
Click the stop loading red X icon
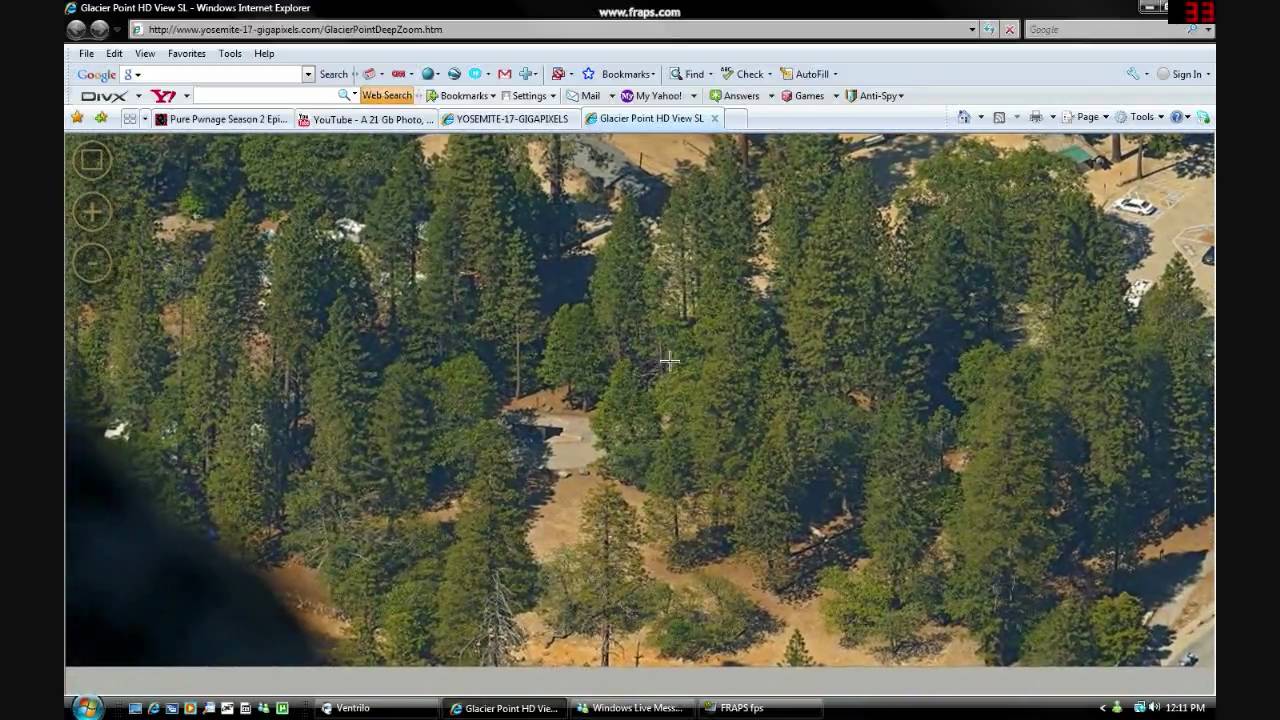(x=1010, y=29)
